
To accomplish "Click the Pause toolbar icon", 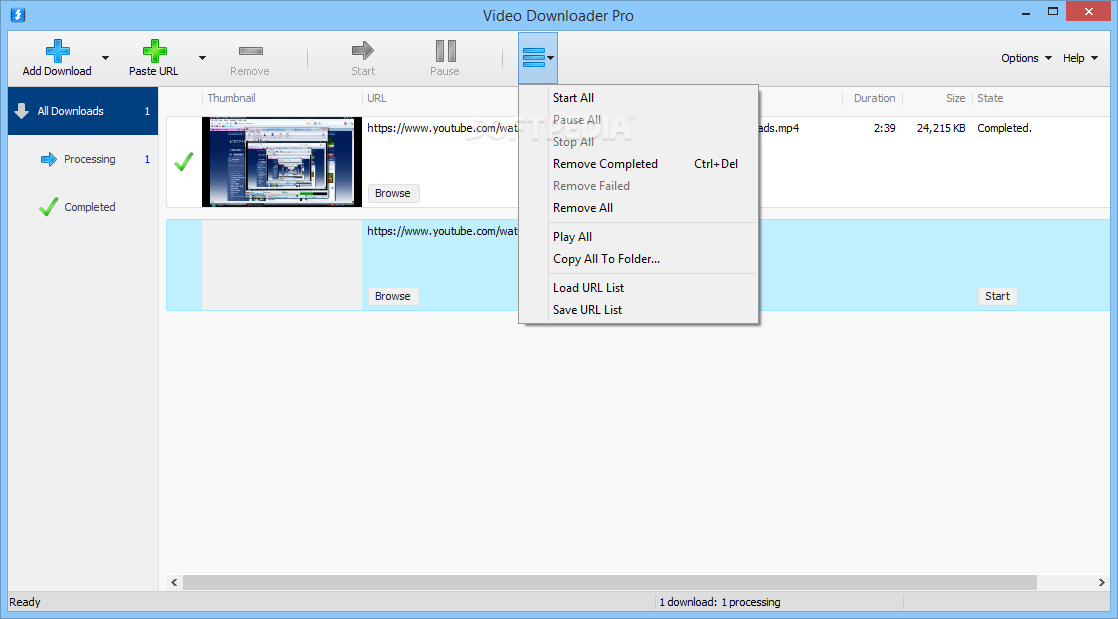I will tap(446, 51).
